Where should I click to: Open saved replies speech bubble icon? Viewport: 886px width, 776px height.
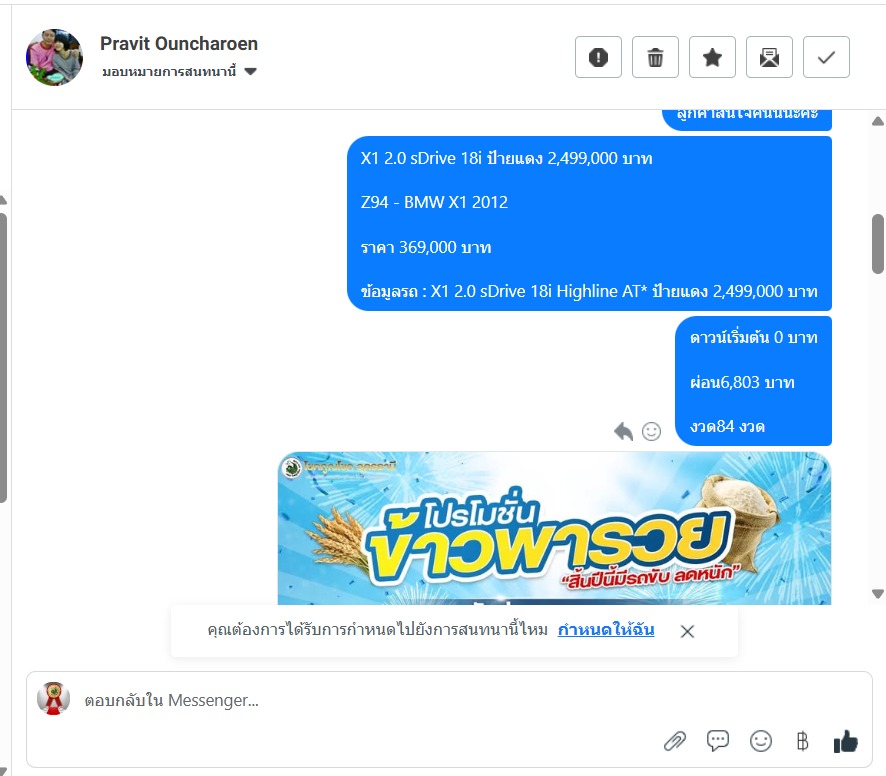718,740
